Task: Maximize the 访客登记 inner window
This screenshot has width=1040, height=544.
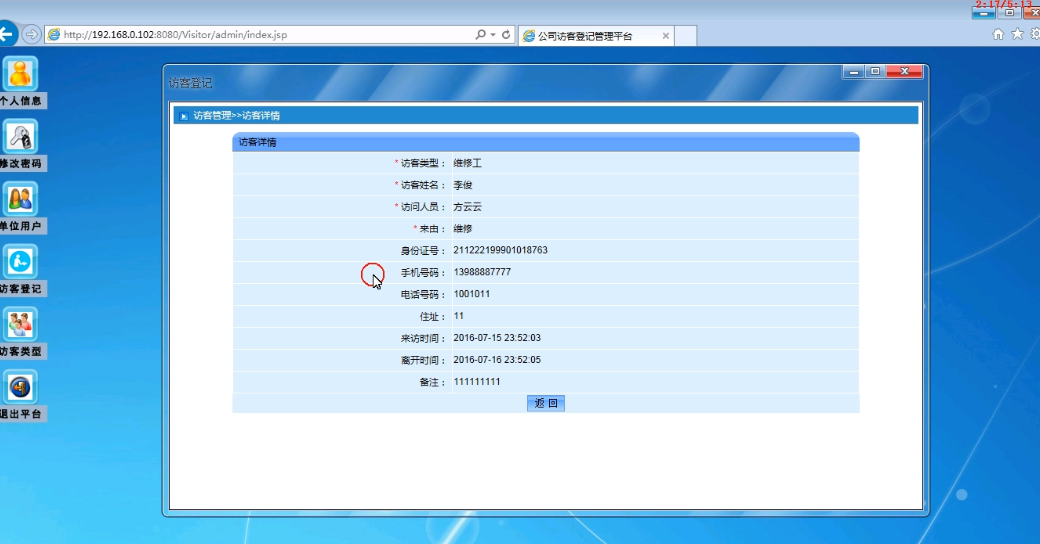Action: tap(875, 72)
